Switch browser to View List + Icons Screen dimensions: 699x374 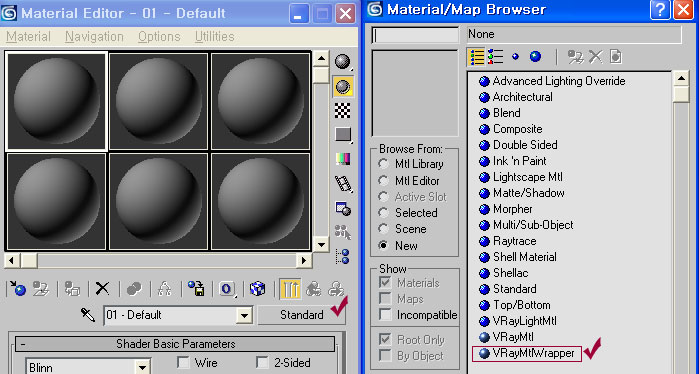pos(496,57)
